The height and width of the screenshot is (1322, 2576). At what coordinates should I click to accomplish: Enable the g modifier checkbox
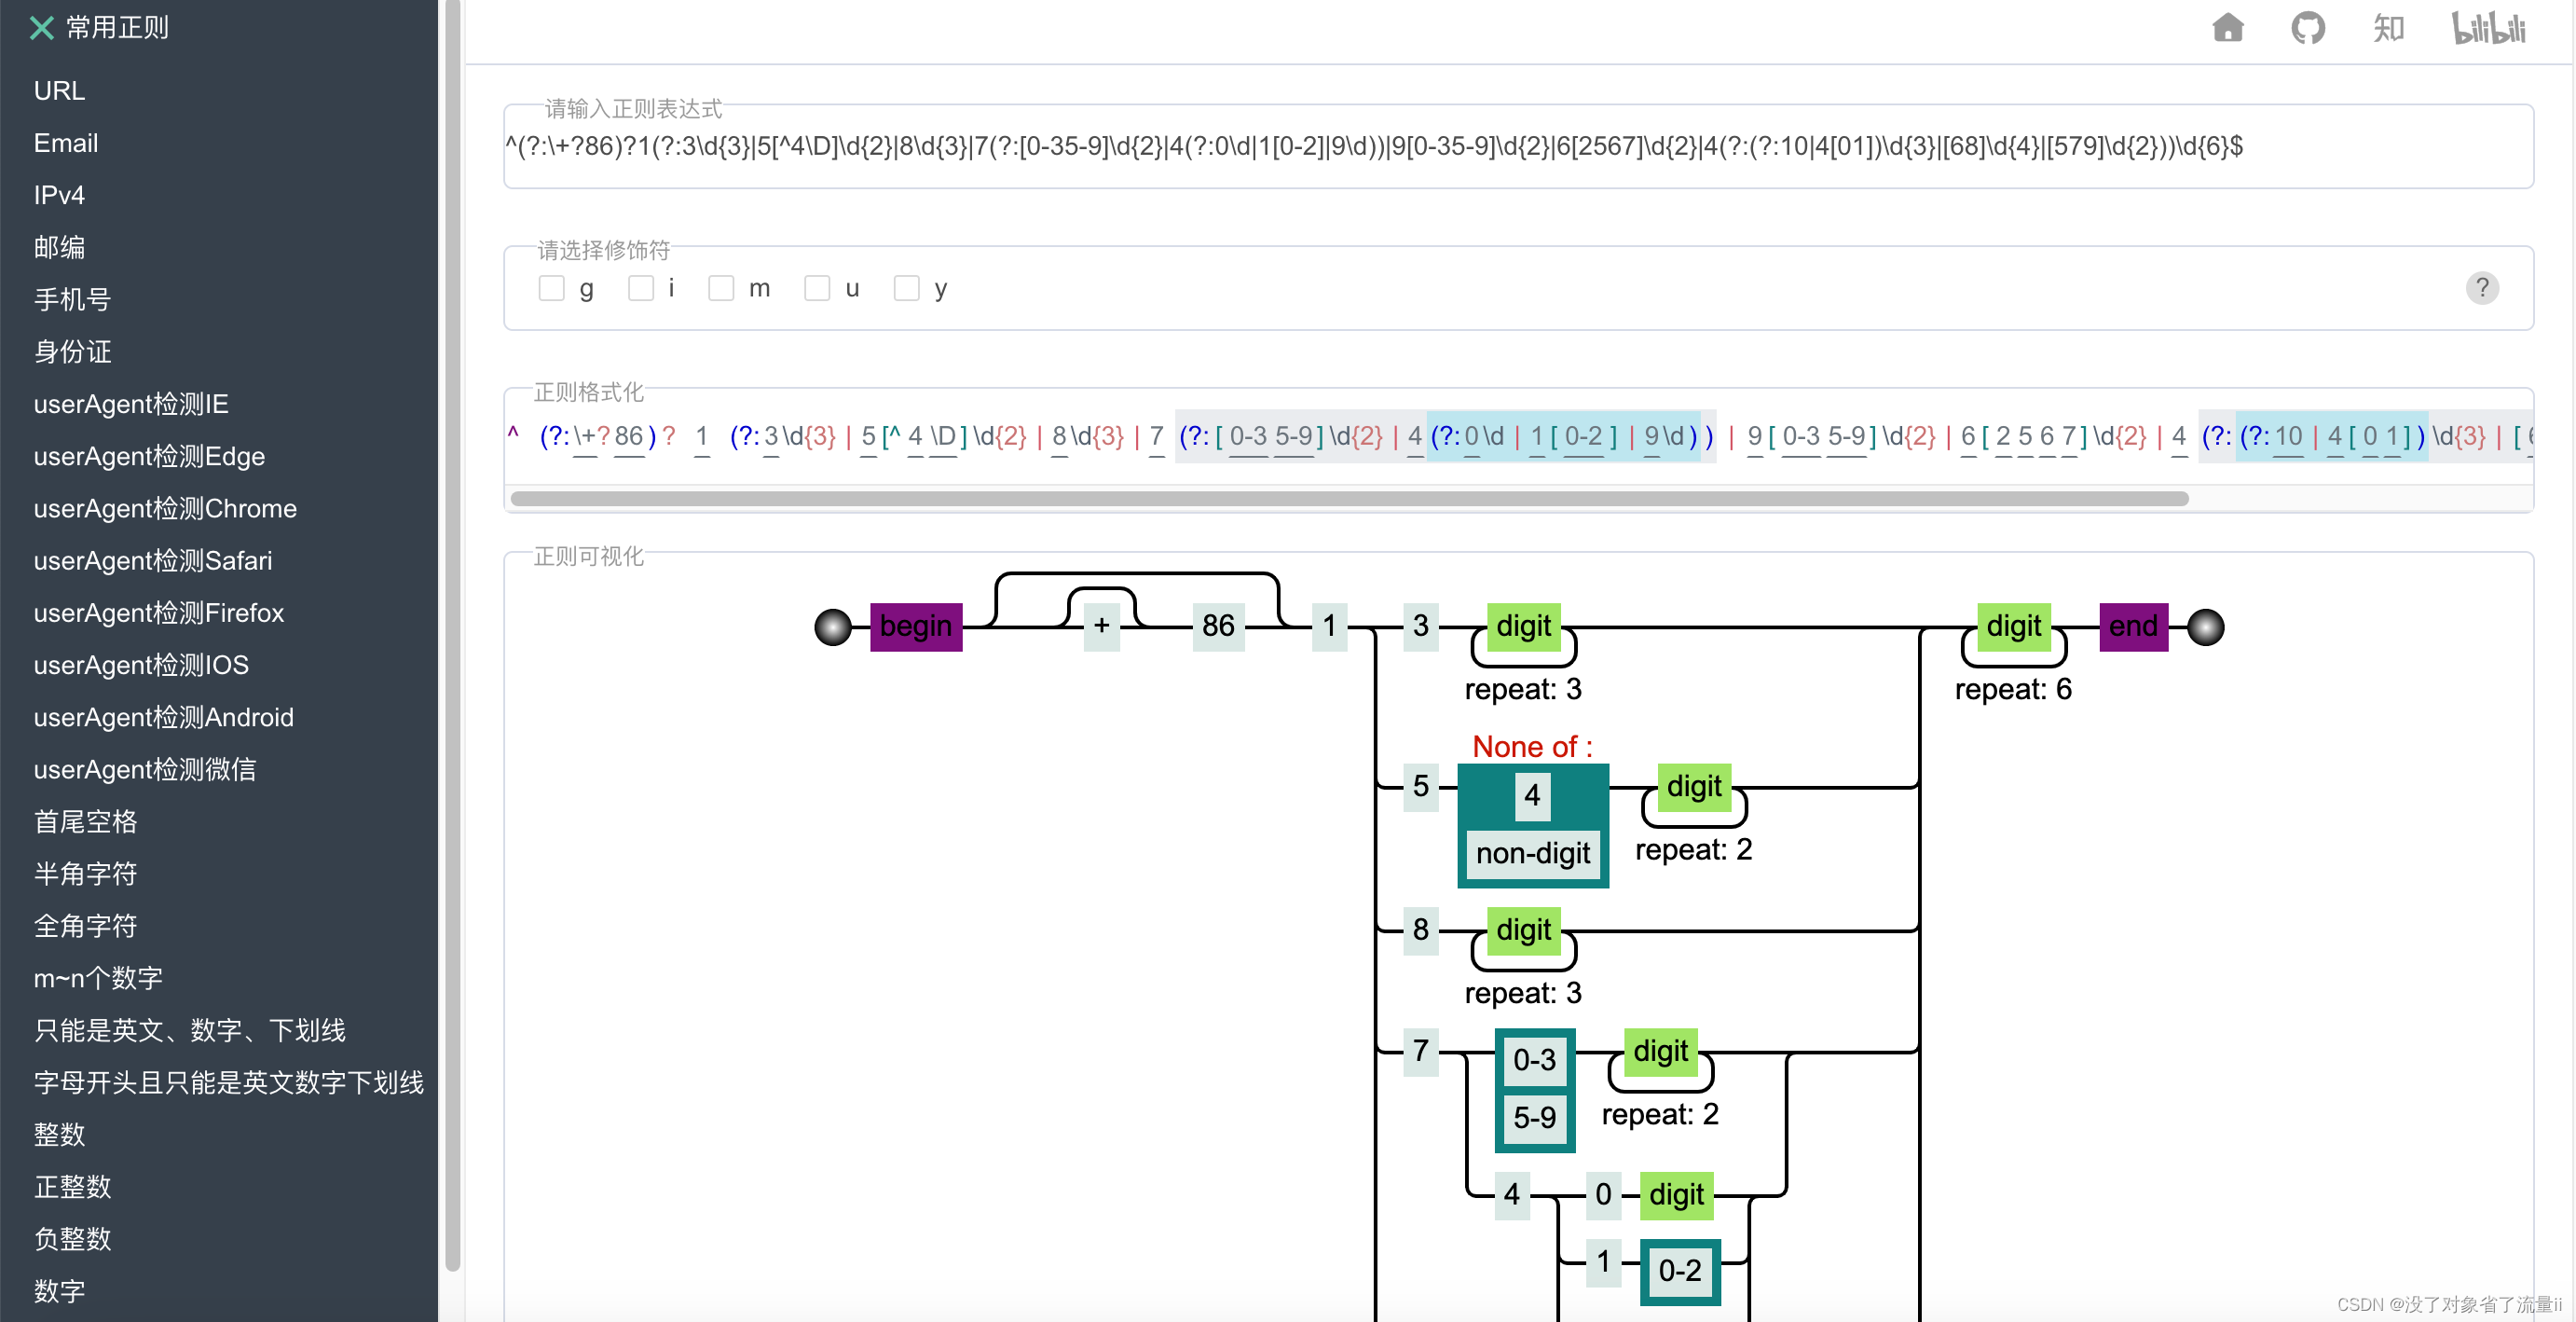[551, 289]
